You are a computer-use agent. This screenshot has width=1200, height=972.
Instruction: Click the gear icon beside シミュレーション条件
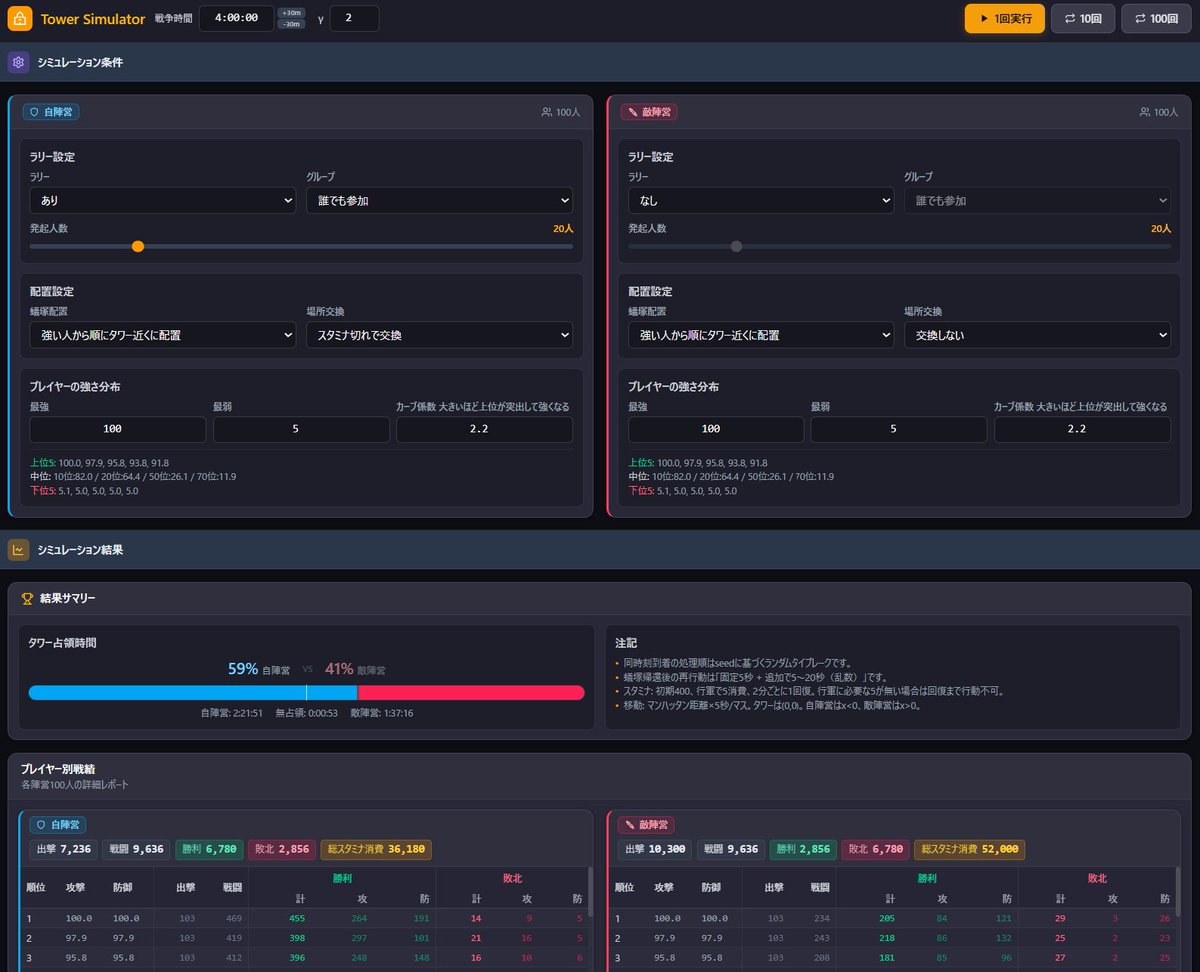(18, 62)
